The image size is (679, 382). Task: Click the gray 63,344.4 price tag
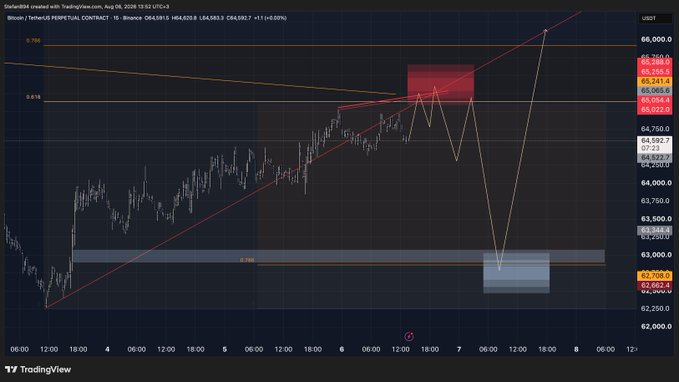pos(655,230)
